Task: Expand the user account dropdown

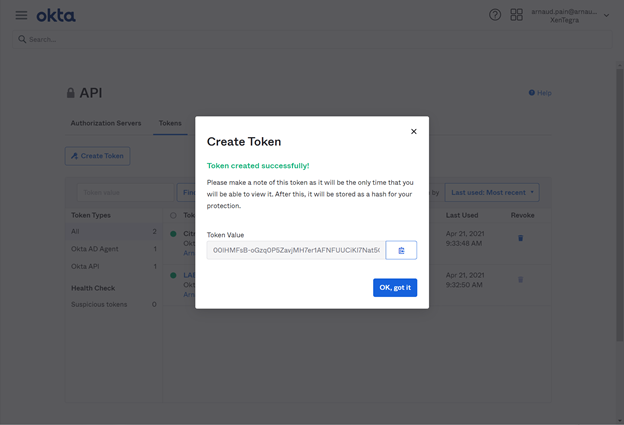Action: [x=606, y=15]
